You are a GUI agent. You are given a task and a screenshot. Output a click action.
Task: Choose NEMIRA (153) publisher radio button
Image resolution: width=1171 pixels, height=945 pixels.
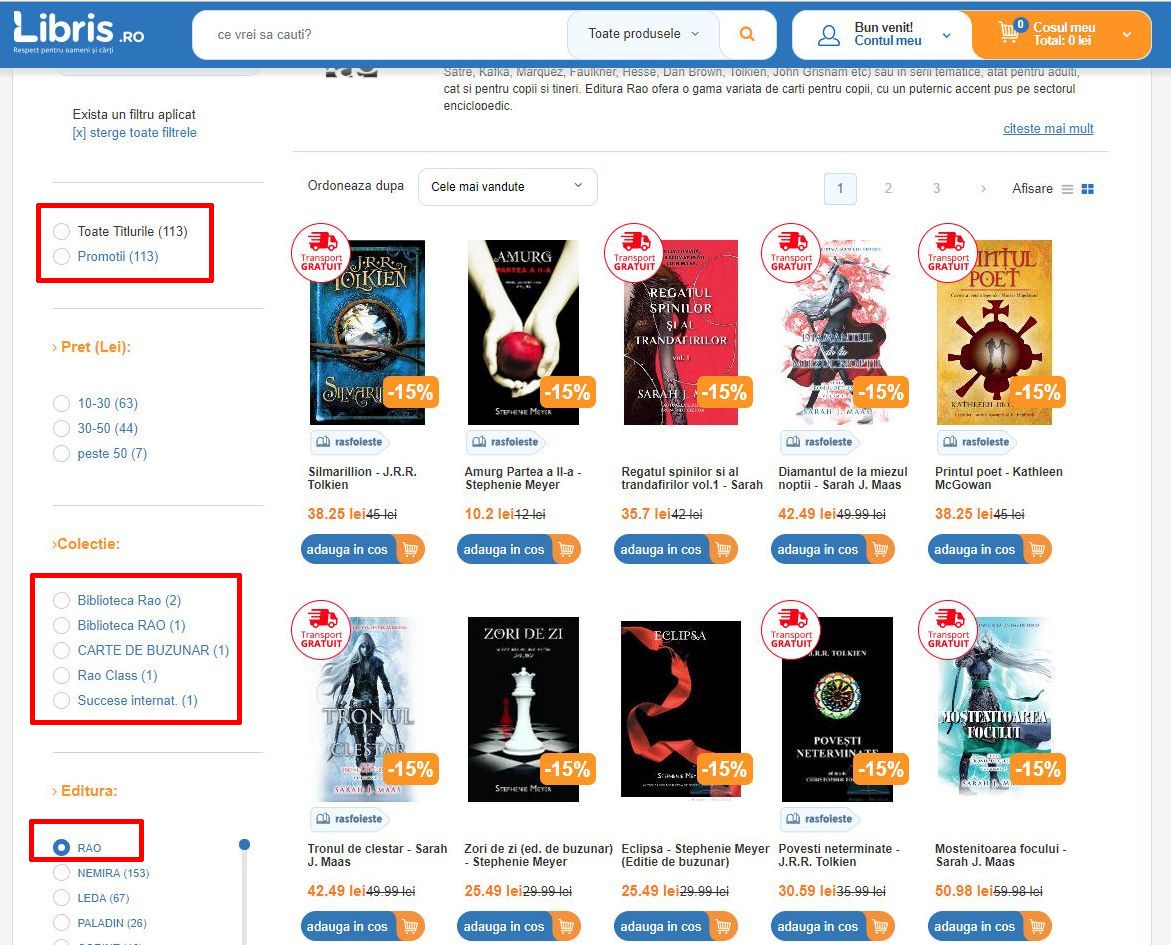point(61,873)
